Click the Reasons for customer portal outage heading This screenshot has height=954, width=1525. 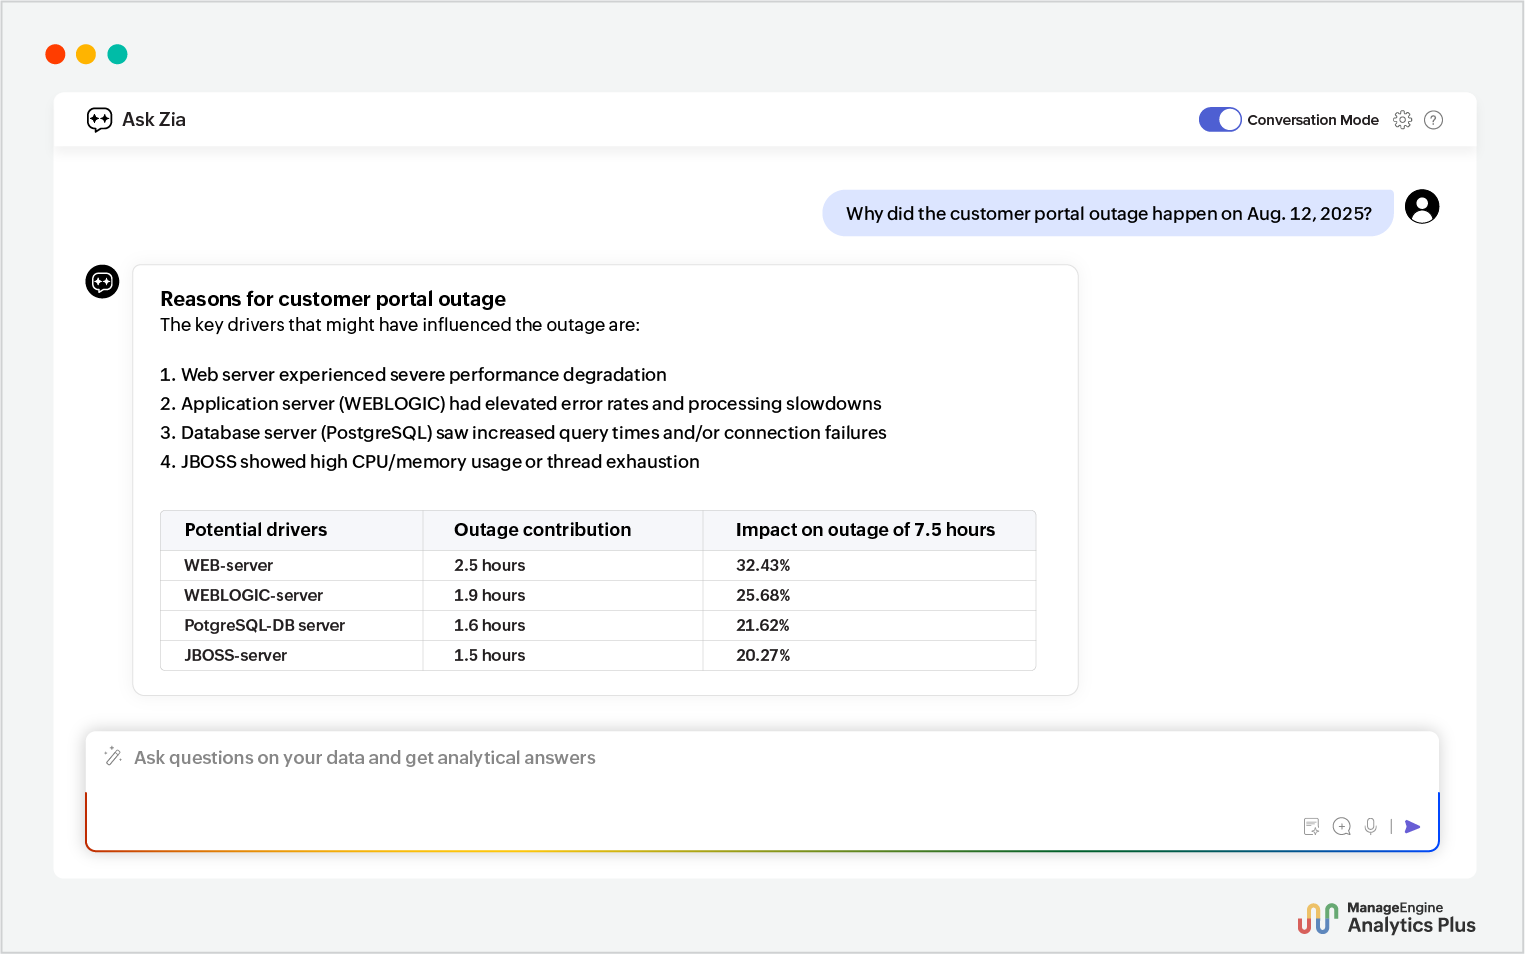[333, 298]
